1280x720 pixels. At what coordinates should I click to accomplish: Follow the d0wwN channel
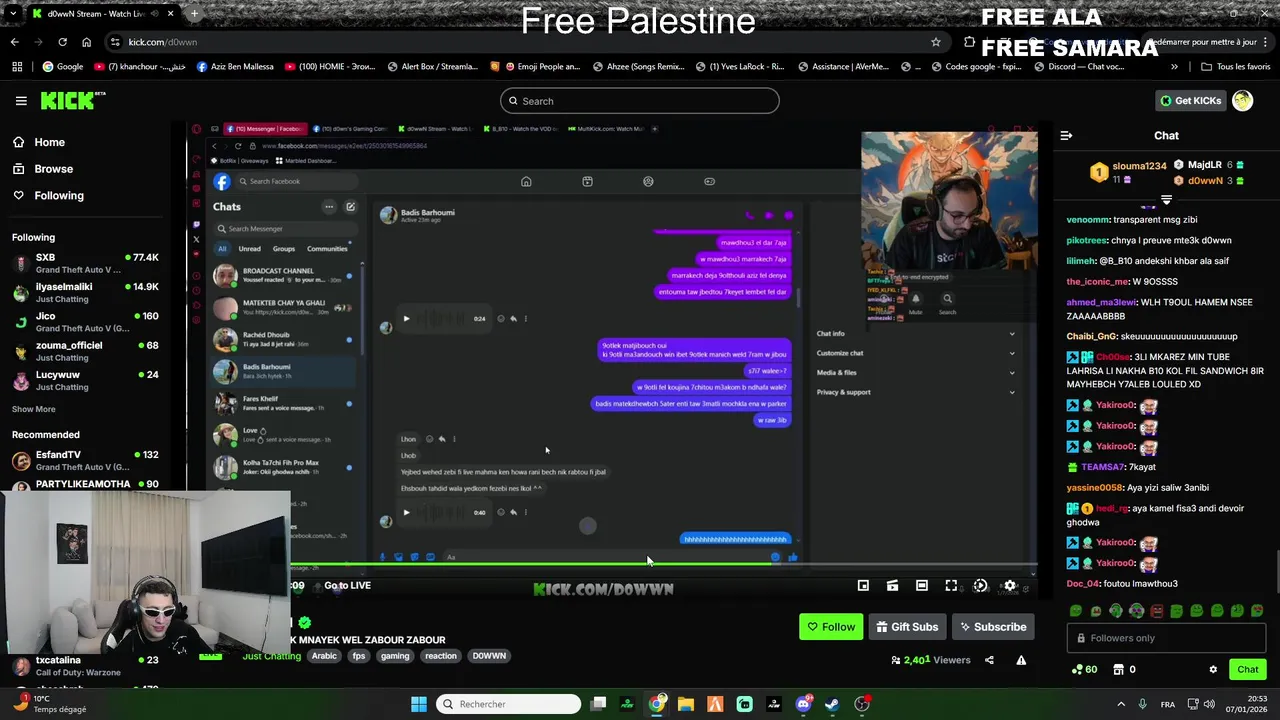click(831, 627)
